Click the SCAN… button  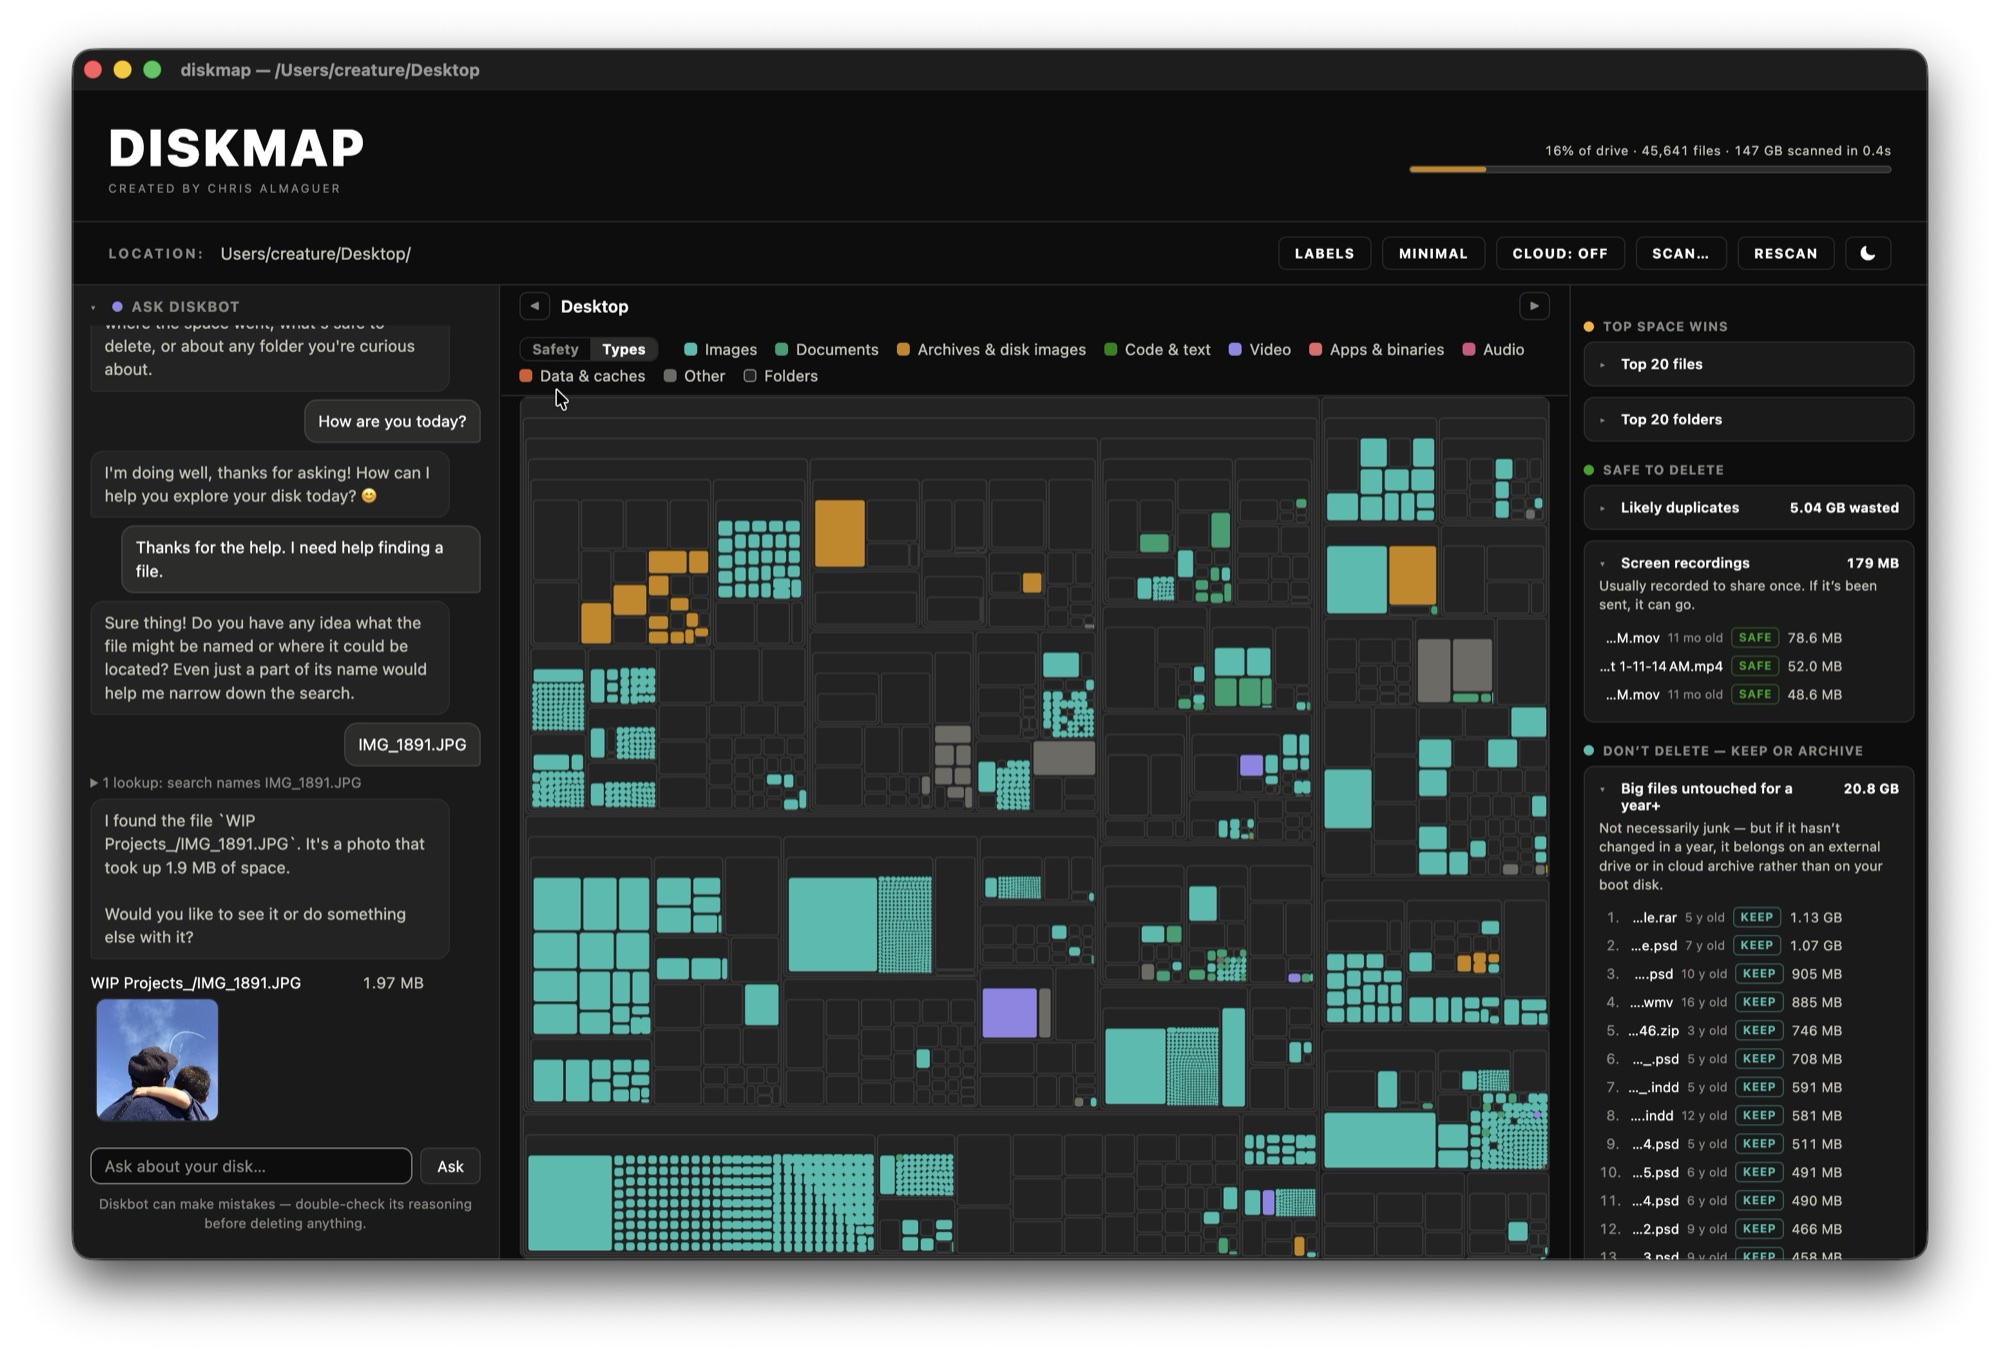[x=1680, y=253]
